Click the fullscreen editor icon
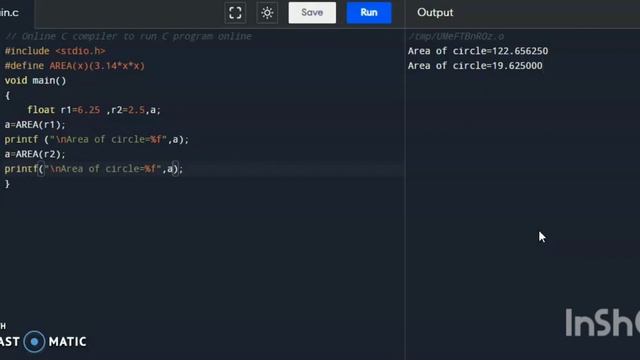 click(235, 13)
